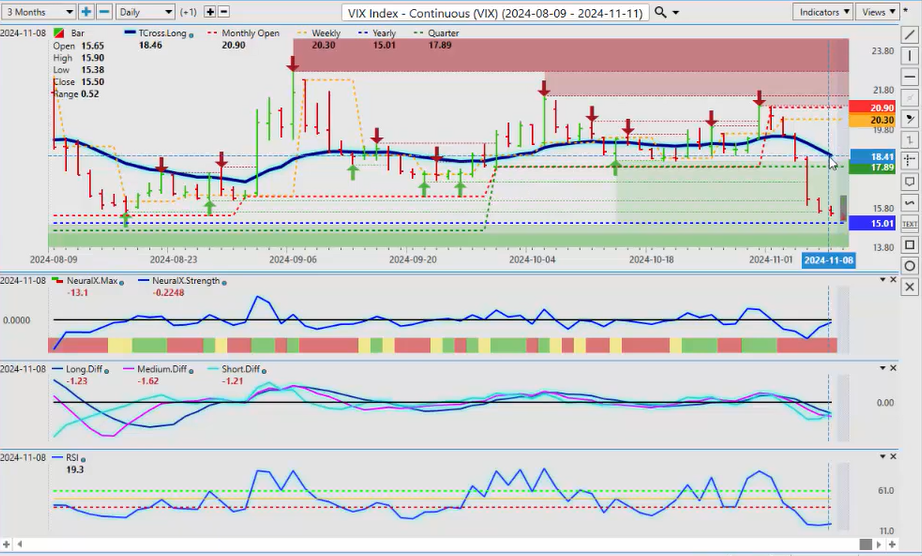The height and width of the screenshot is (556, 922).
Task: Choose the TEXT annotation tool
Action: (x=909, y=224)
